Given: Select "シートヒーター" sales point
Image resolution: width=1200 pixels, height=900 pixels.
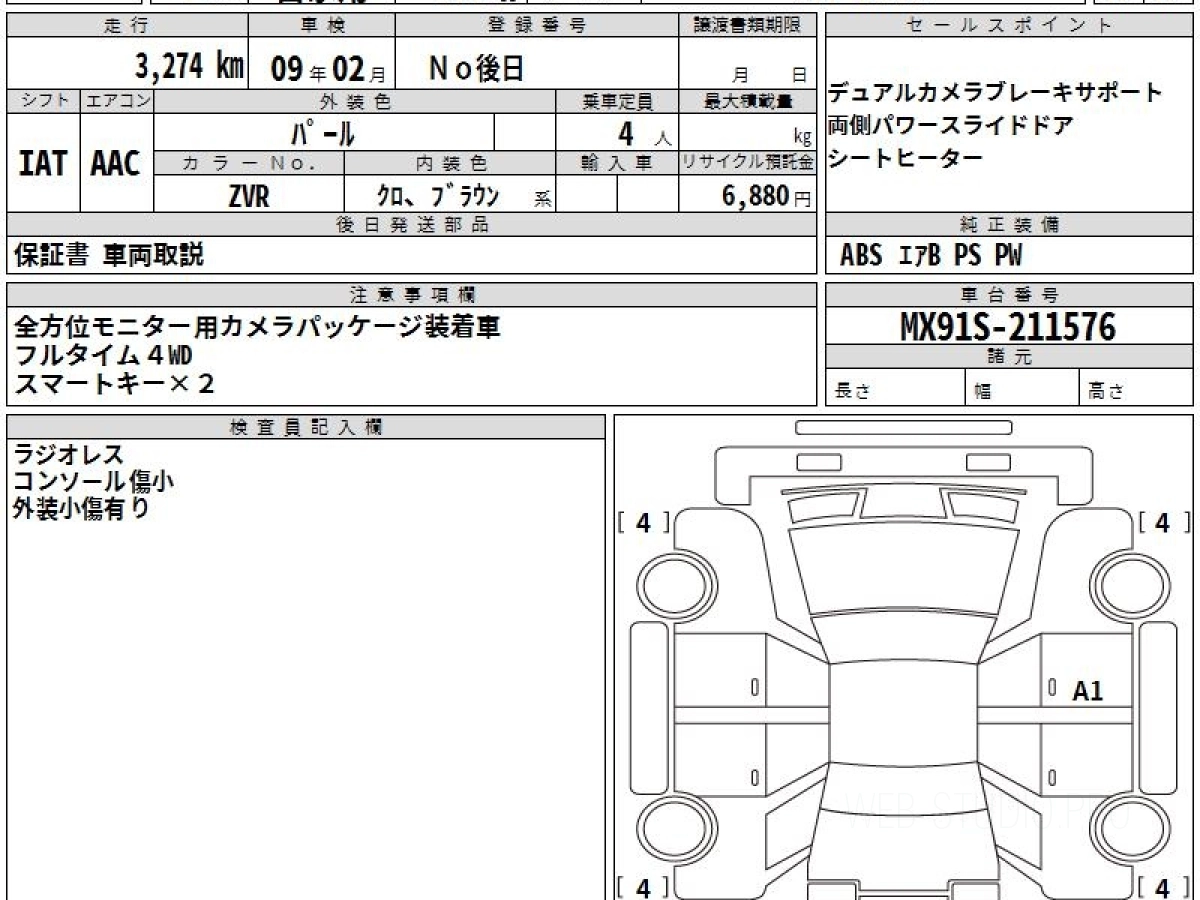Looking at the screenshot, I should coord(906,157).
